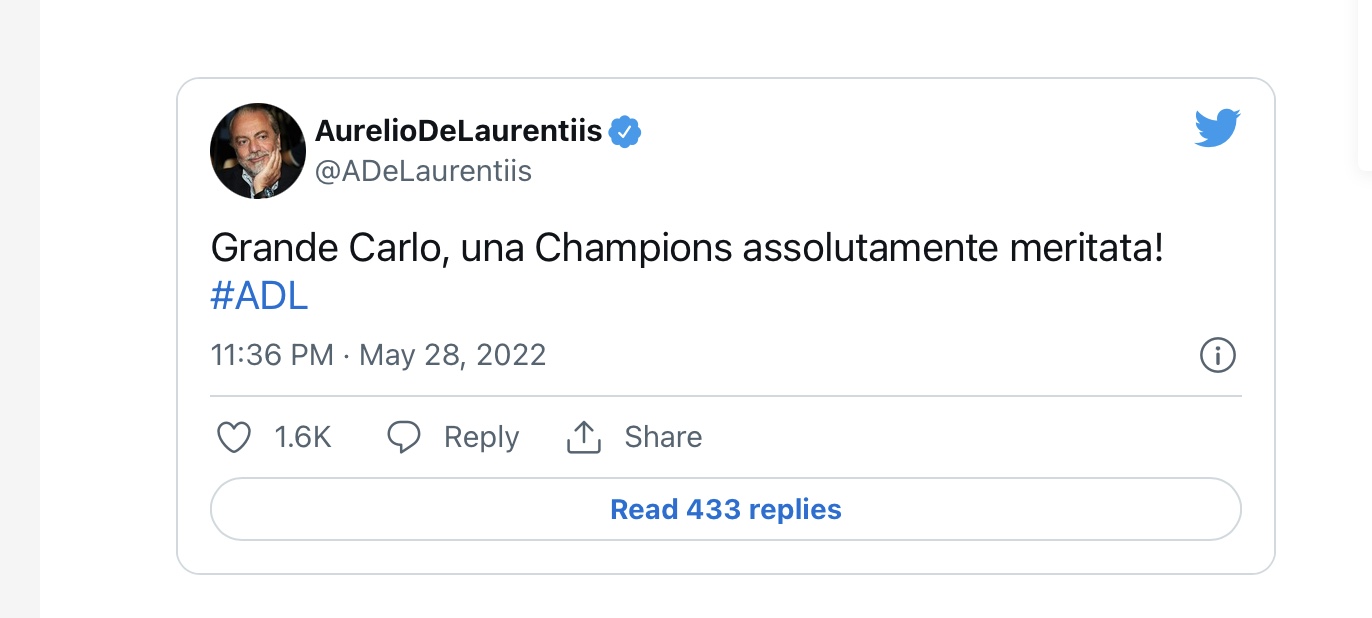
Task: Open Read 433 replies
Action: click(726, 510)
